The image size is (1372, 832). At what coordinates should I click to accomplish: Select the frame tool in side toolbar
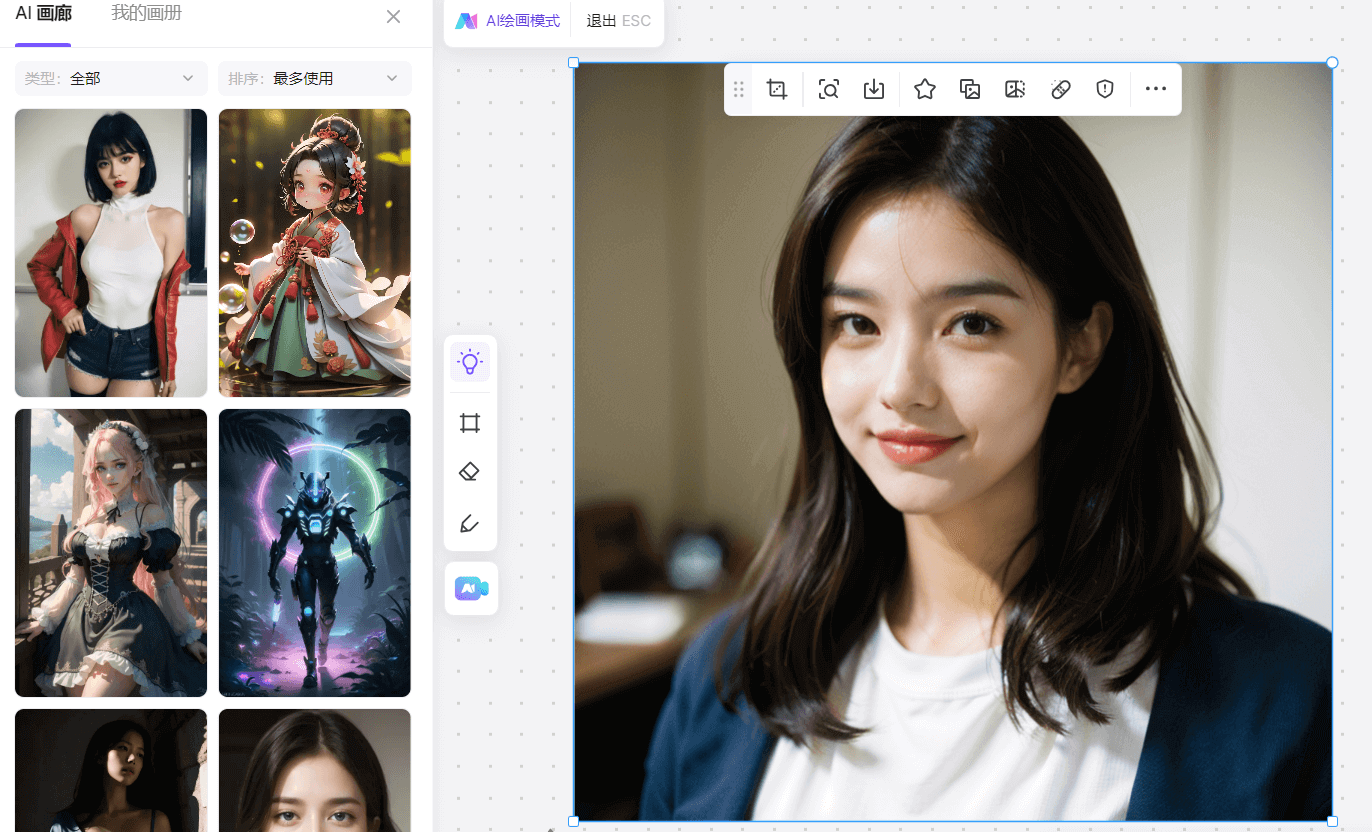(470, 423)
